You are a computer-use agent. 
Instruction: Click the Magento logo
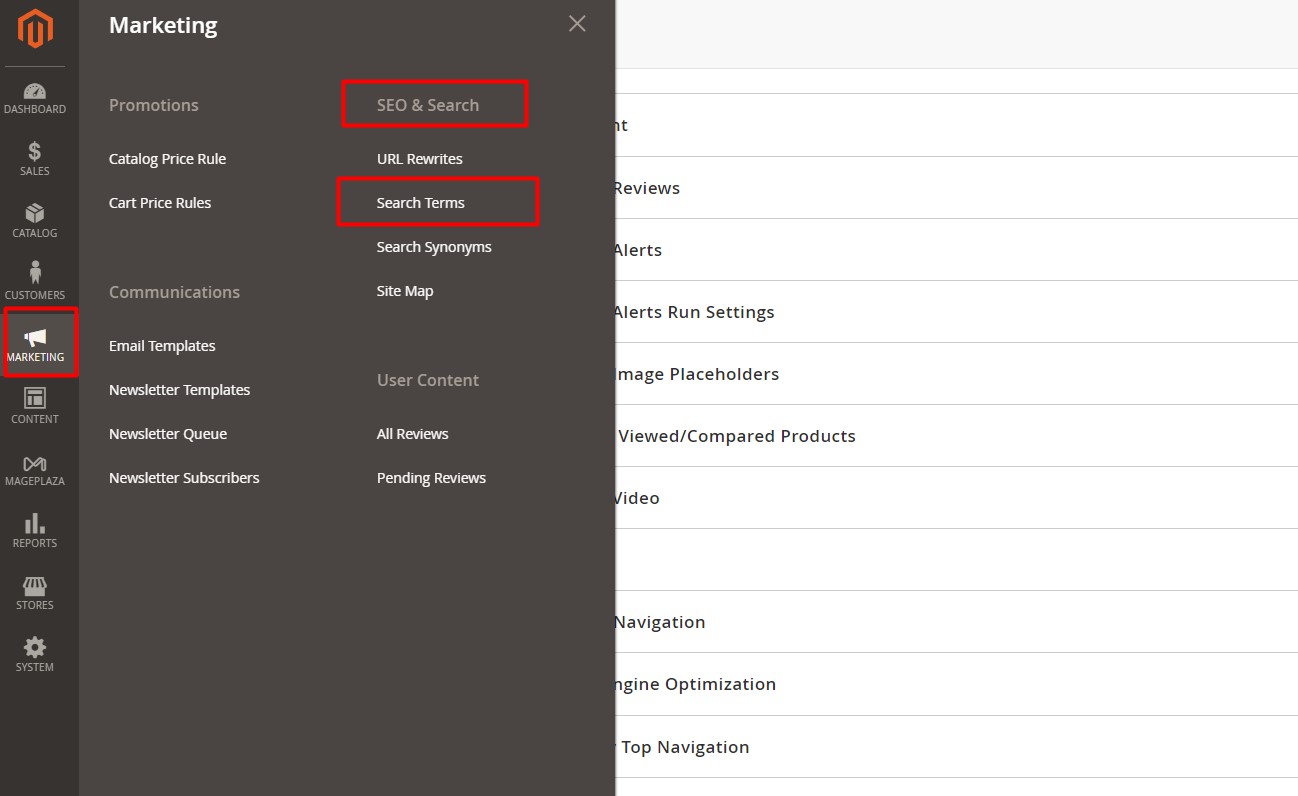(x=35, y=30)
